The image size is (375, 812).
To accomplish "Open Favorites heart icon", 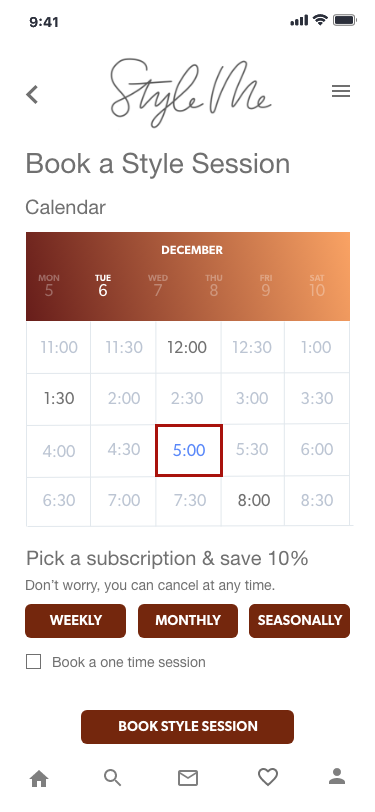I will pos(268,777).
